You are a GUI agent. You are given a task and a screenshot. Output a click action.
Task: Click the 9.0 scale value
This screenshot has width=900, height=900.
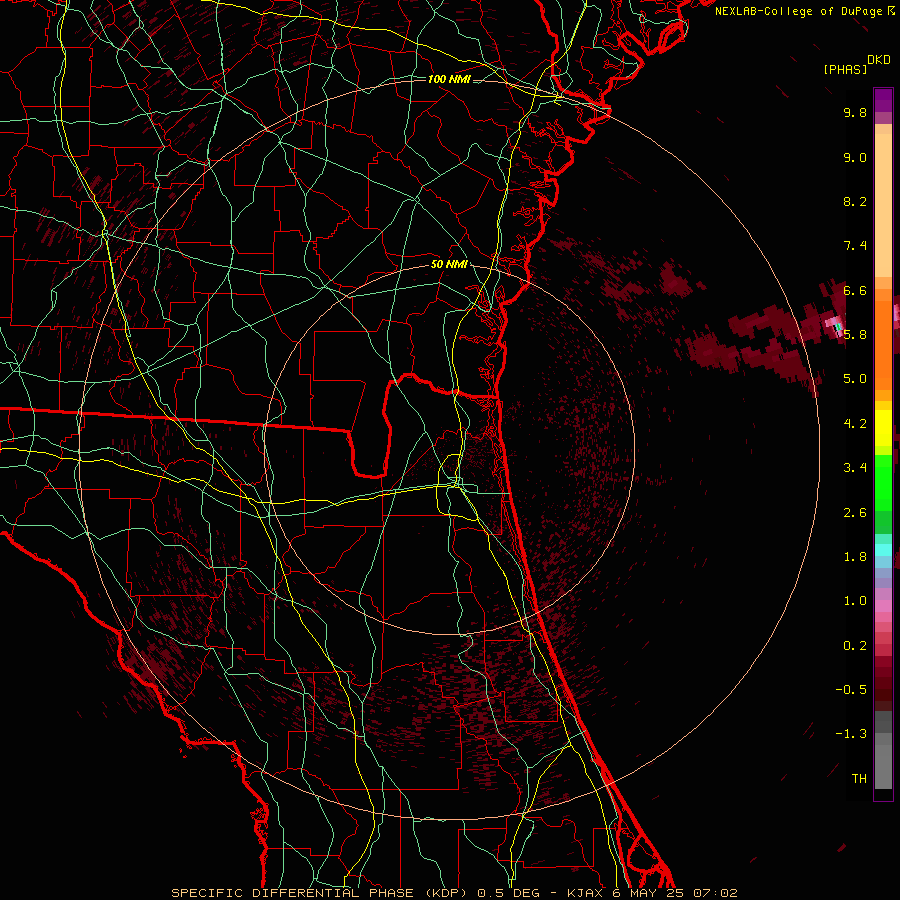tap(855, 157)
